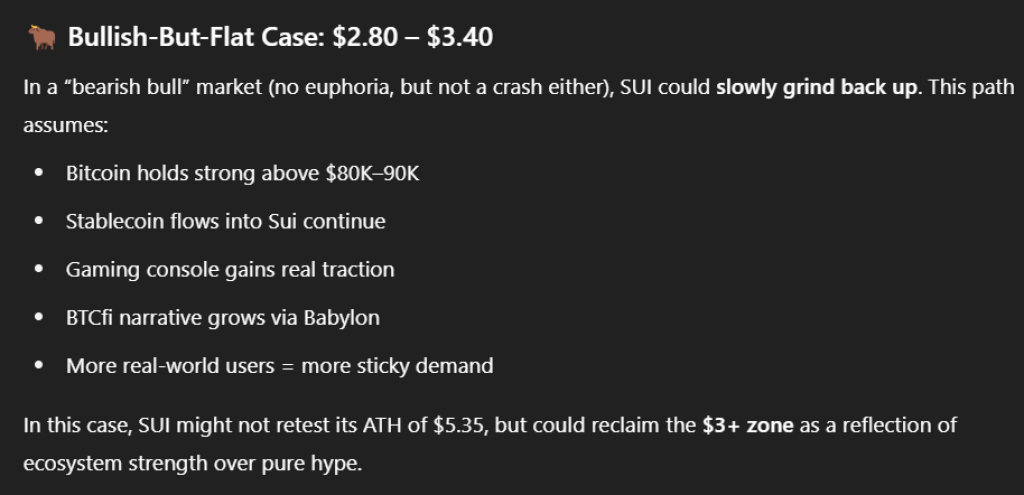Image resolution: width=1024 pixels, height=495 pixels.
Task: Click the bullet dot before "More real-world users"
Action: 38,366
